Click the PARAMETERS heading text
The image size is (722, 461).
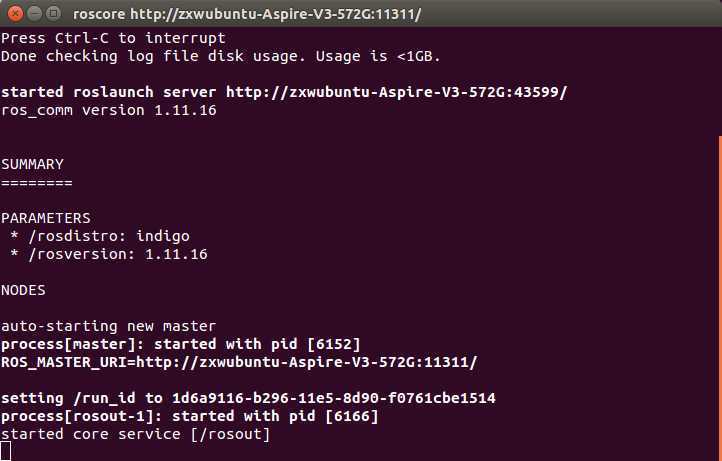46,218
